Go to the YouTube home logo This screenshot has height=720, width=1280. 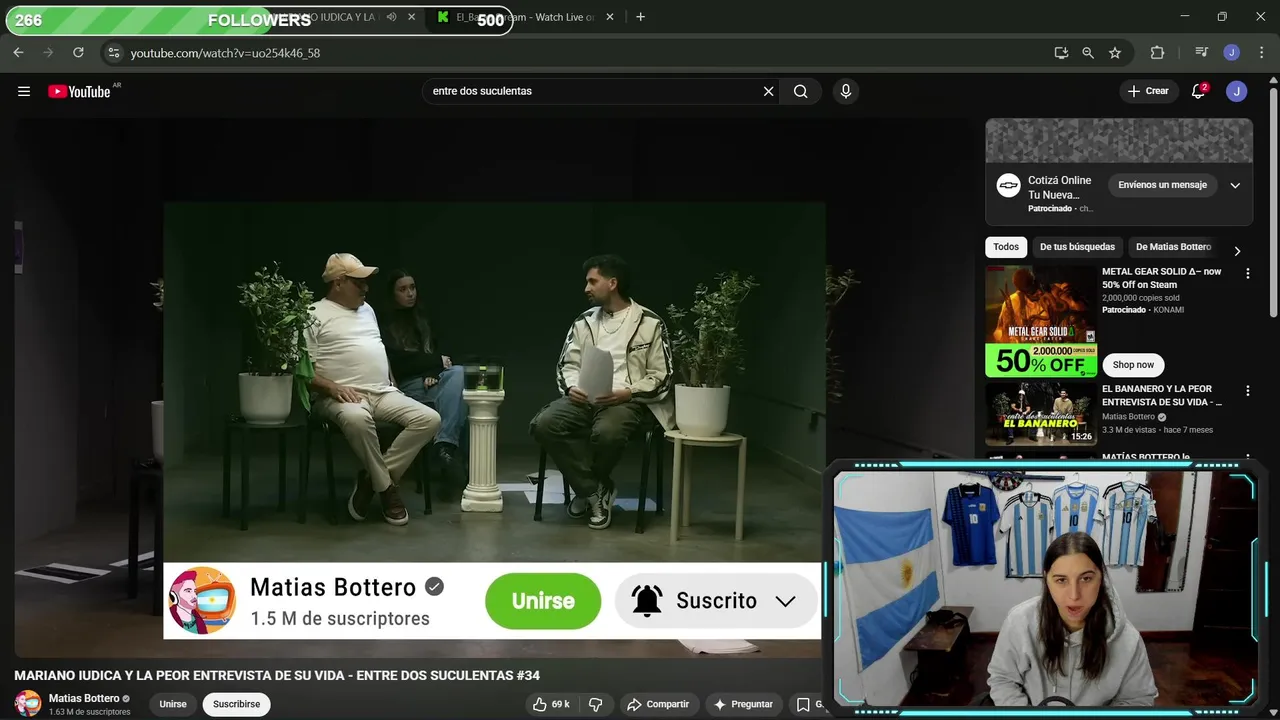[78, 91]
